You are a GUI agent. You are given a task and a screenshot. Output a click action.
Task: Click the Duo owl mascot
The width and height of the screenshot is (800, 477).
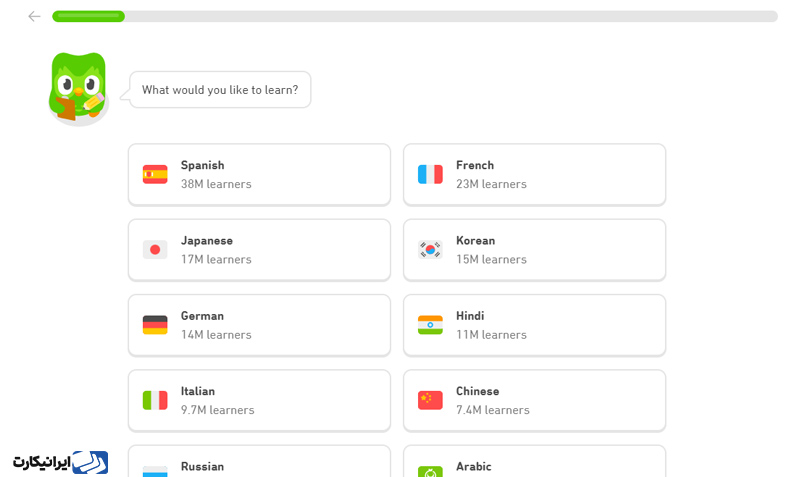[78, 88]
